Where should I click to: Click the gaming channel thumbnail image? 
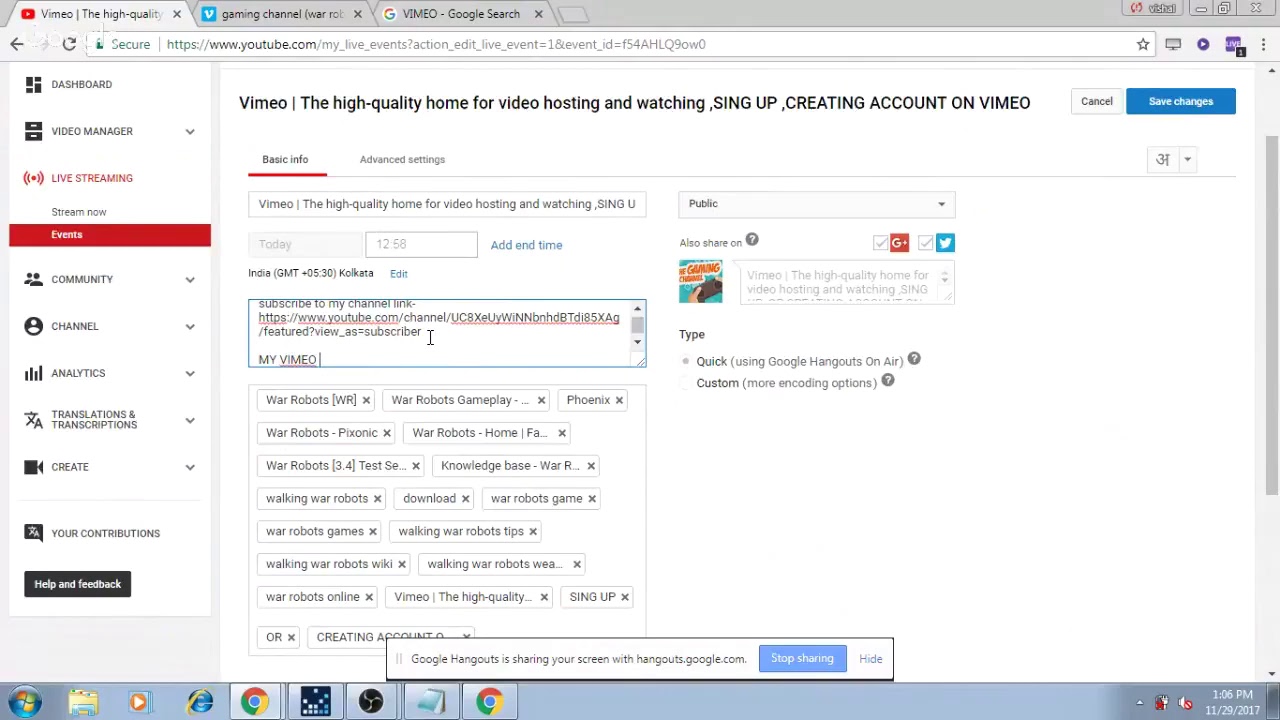700,281
